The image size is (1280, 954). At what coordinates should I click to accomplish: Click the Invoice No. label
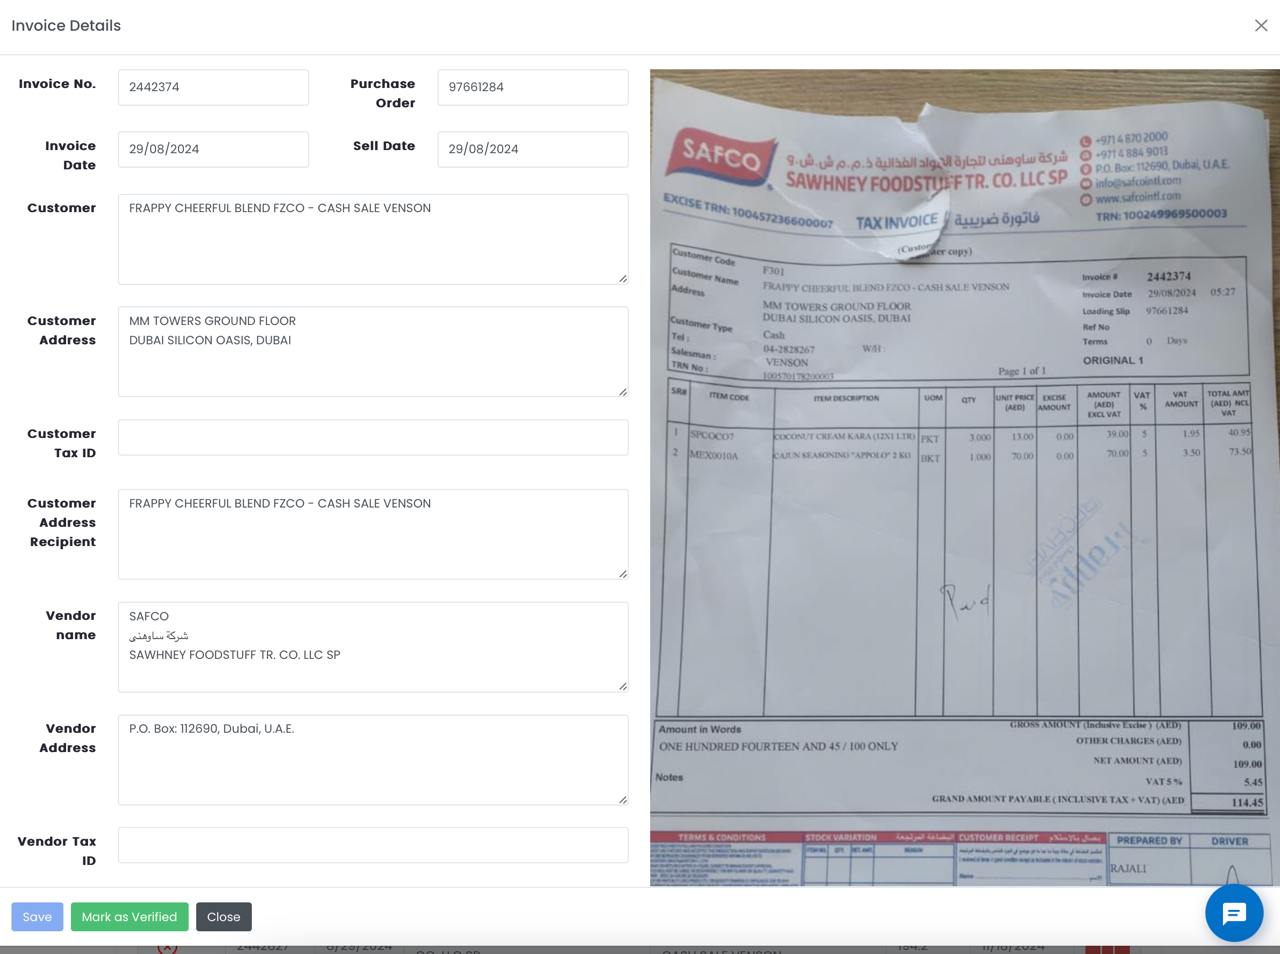point(57,84)
